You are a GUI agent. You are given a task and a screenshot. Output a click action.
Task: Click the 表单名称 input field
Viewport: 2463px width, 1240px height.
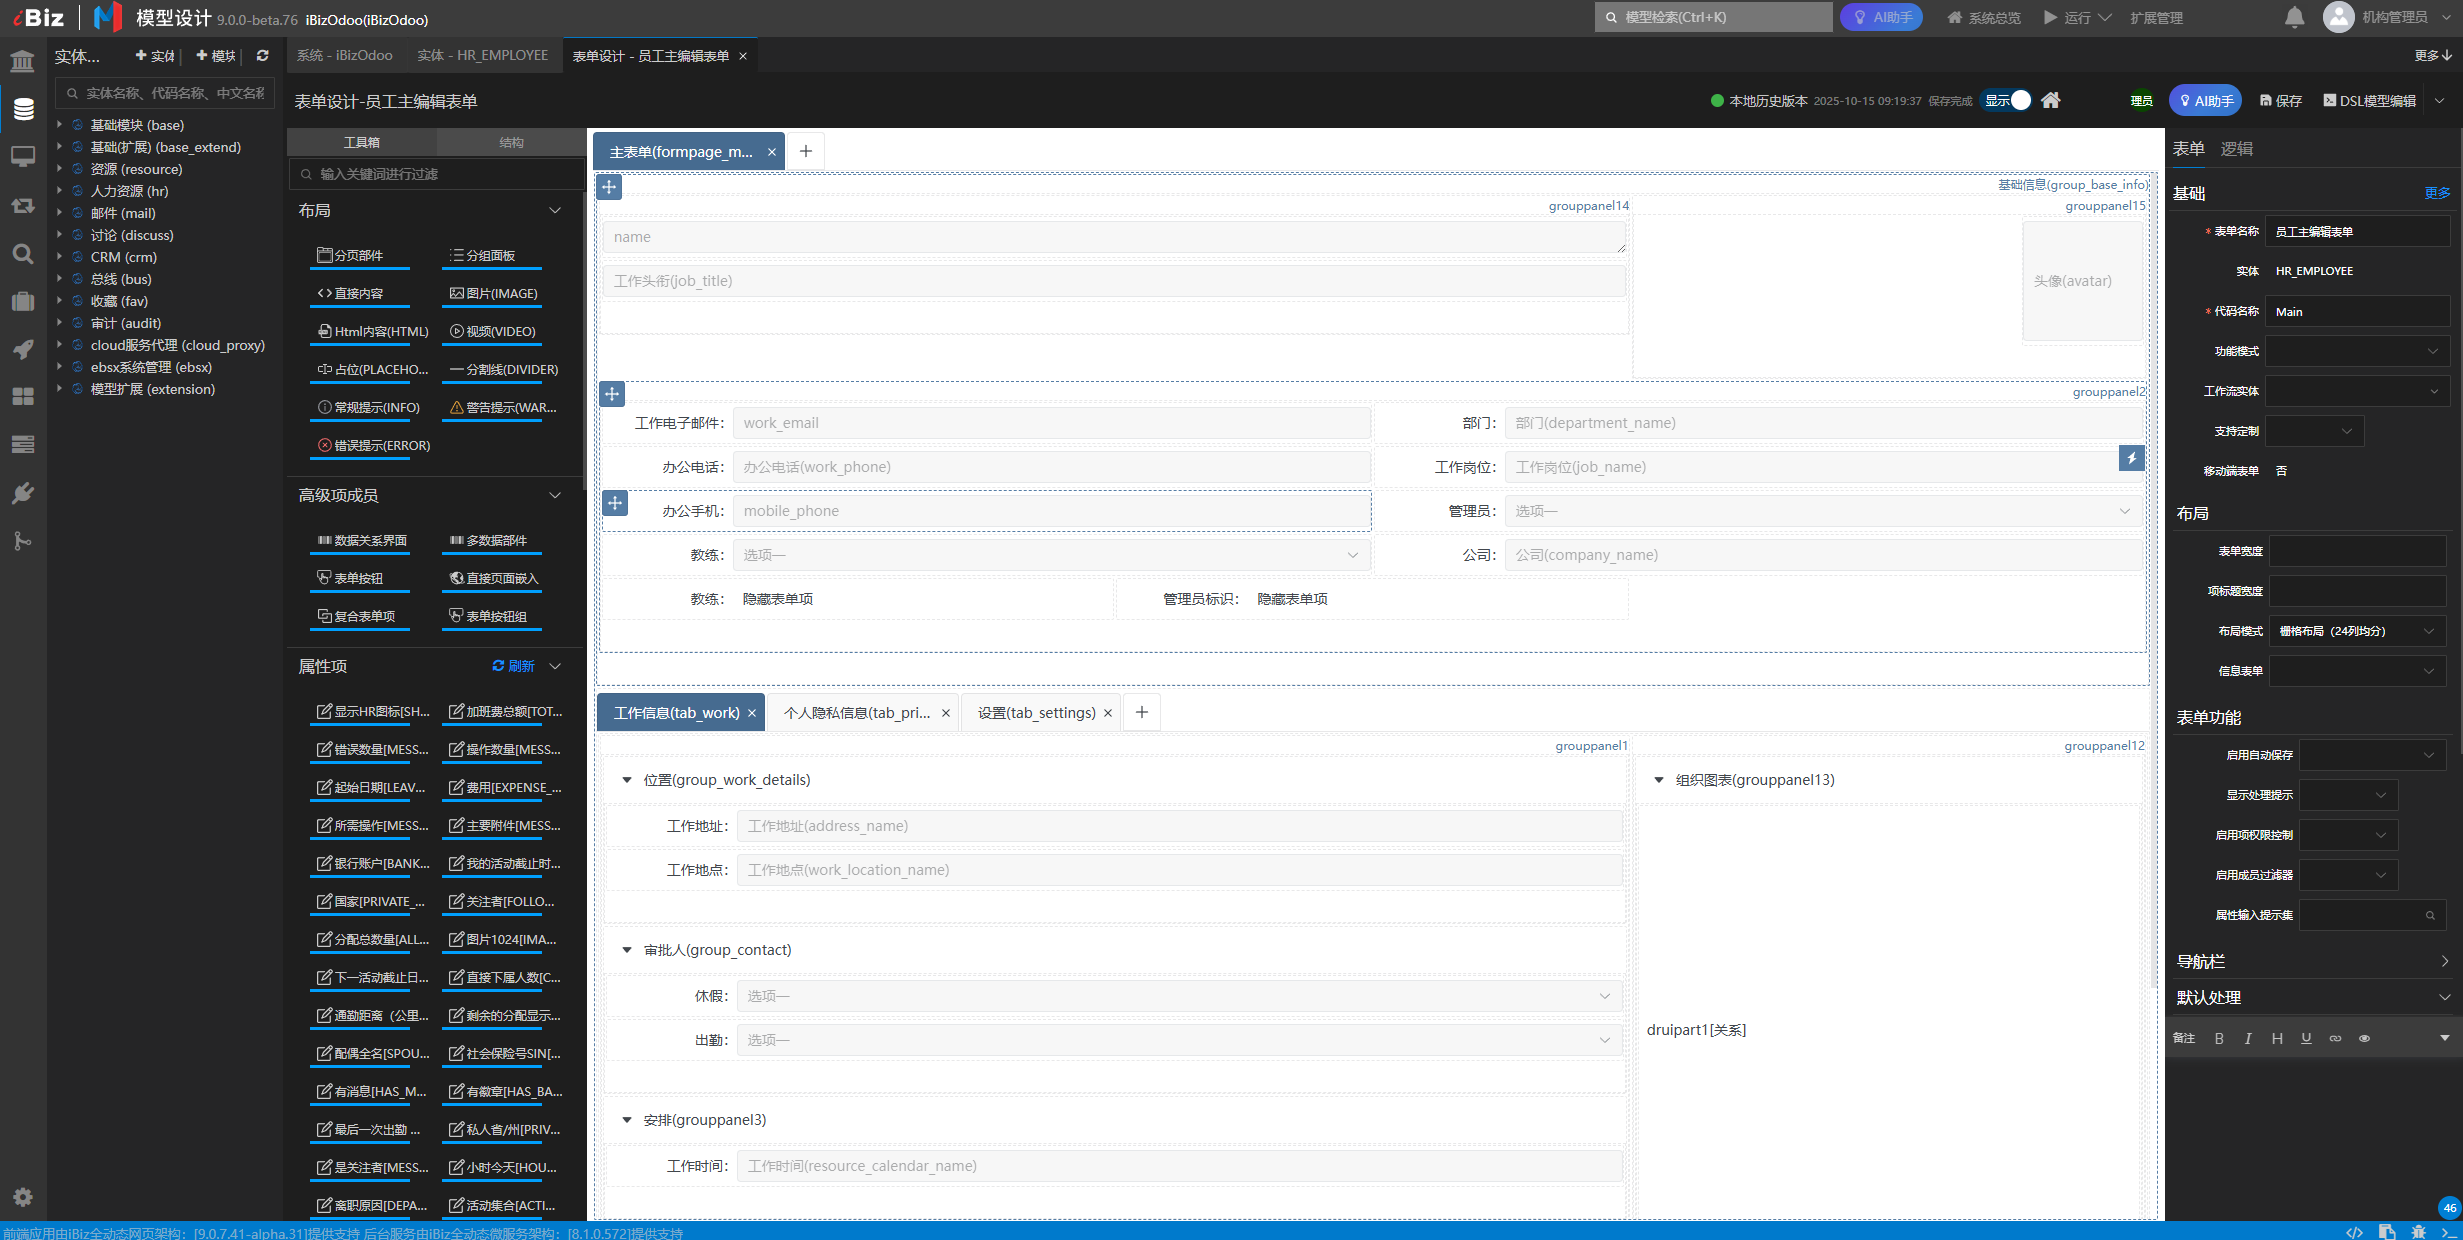[2356, 231]
